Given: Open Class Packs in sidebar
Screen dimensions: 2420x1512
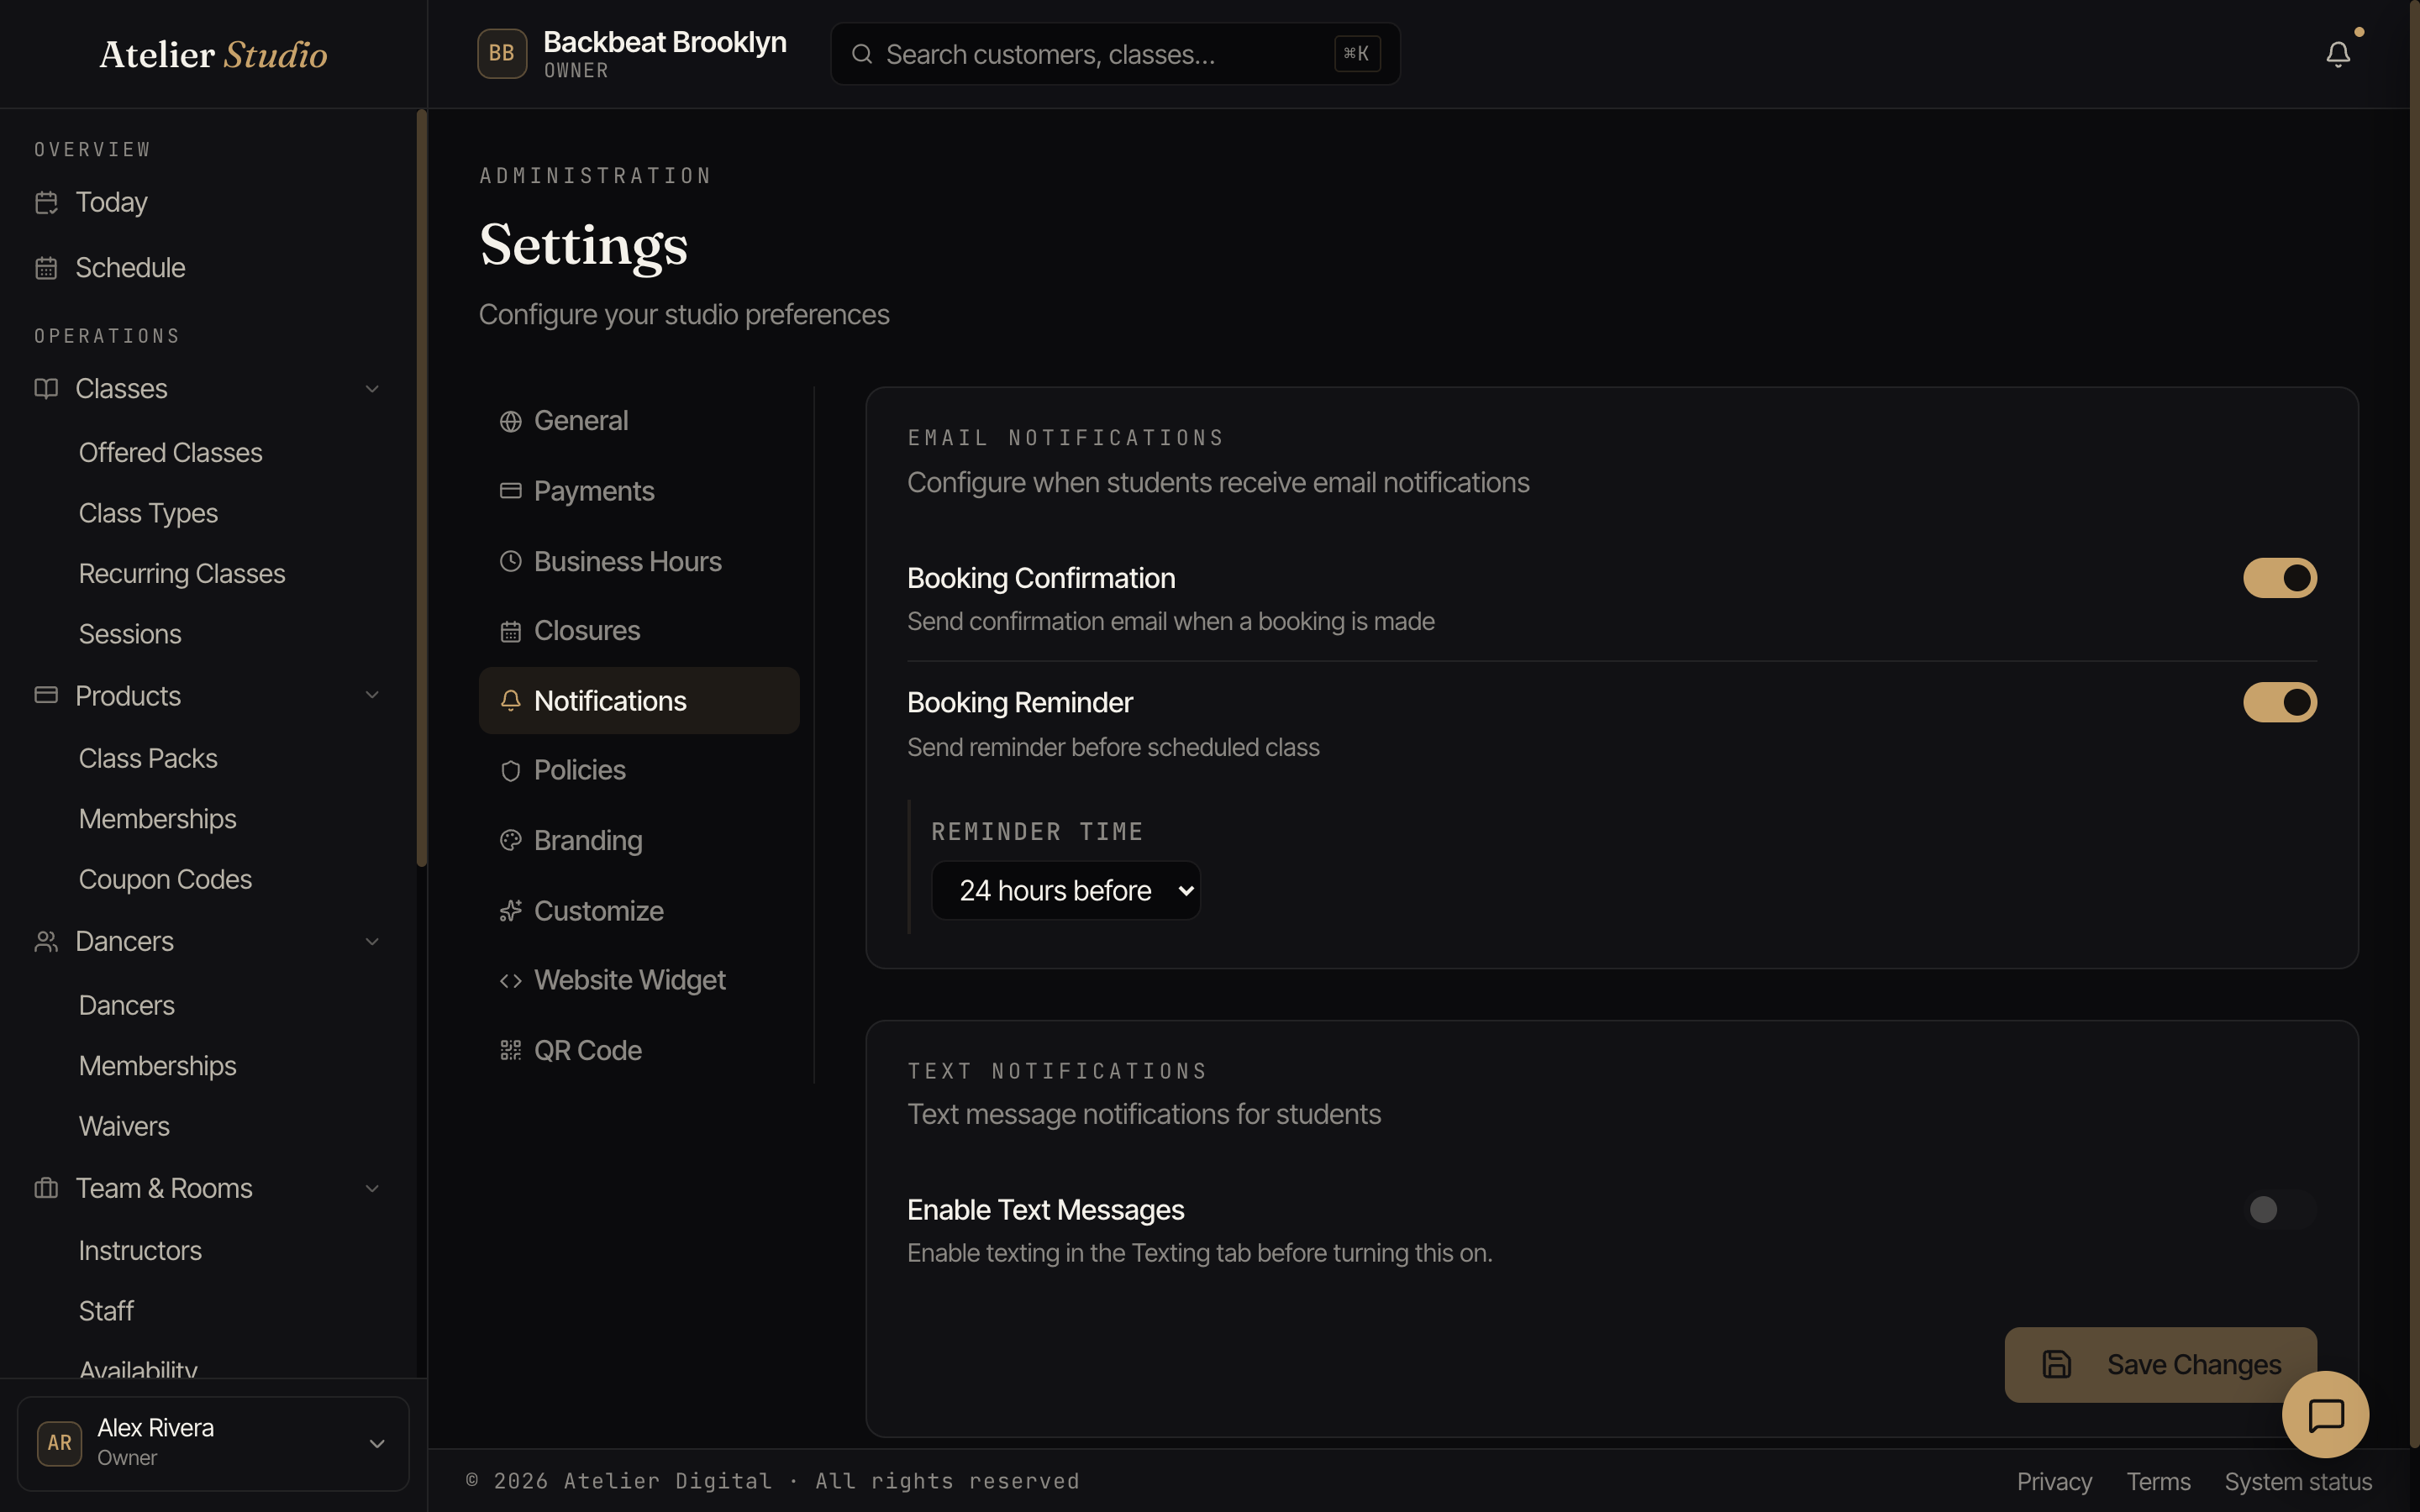Looking at the screenshot, I should point(148,758).
